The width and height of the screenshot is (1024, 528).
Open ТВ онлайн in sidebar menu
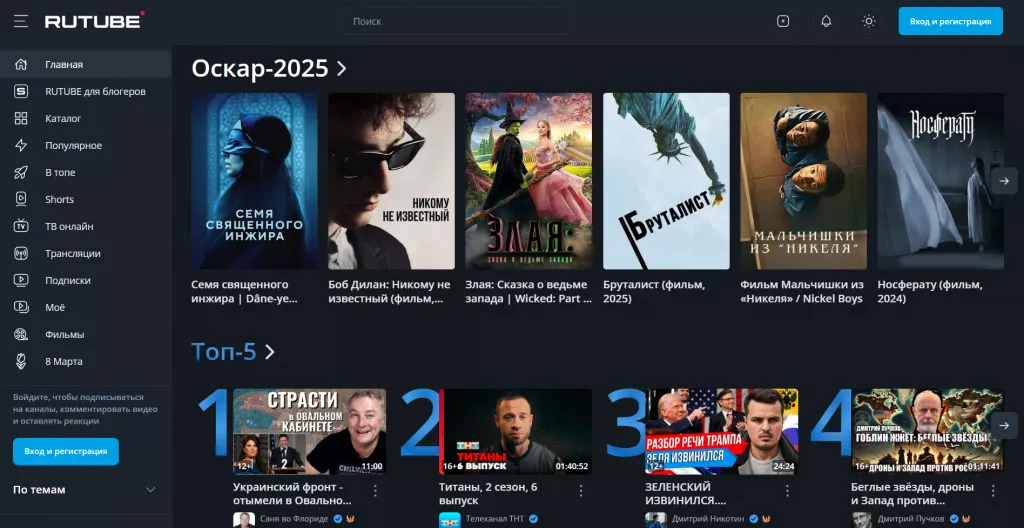86,226
